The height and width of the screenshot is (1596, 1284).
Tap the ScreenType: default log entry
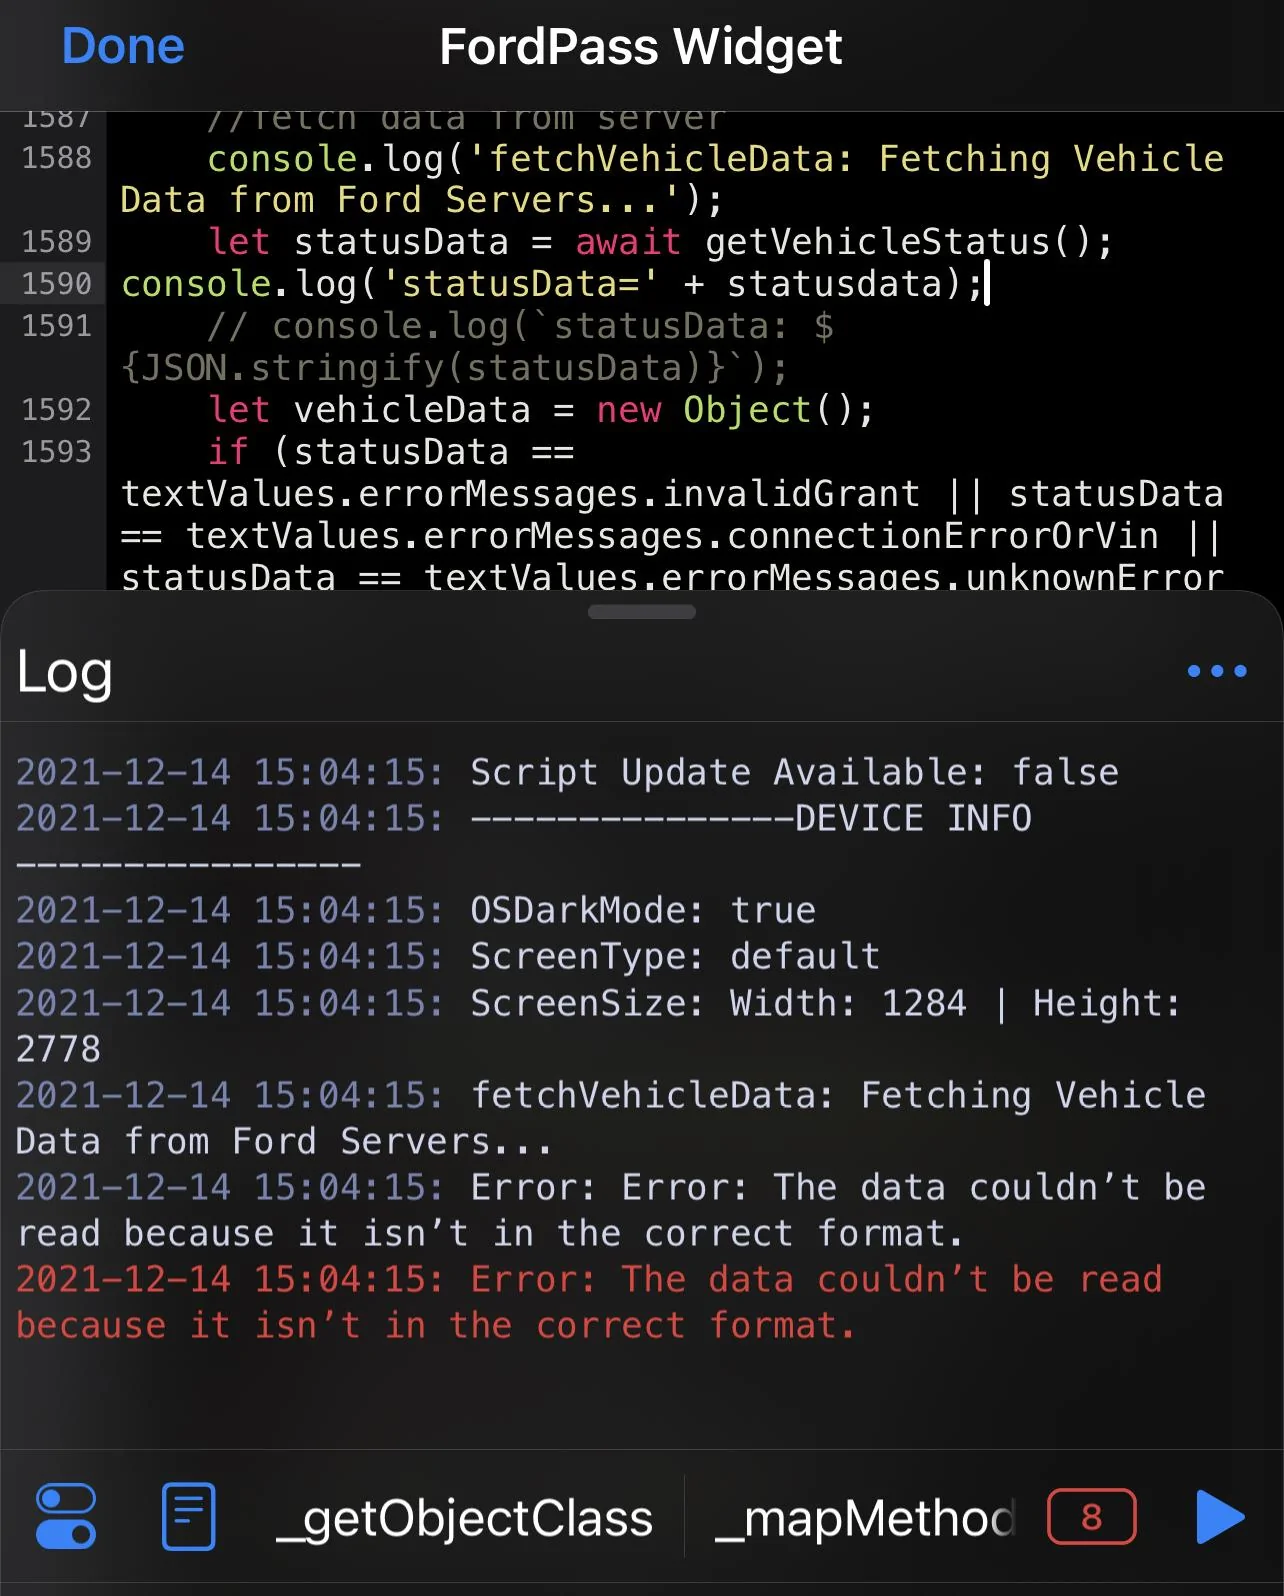(447, 956)
